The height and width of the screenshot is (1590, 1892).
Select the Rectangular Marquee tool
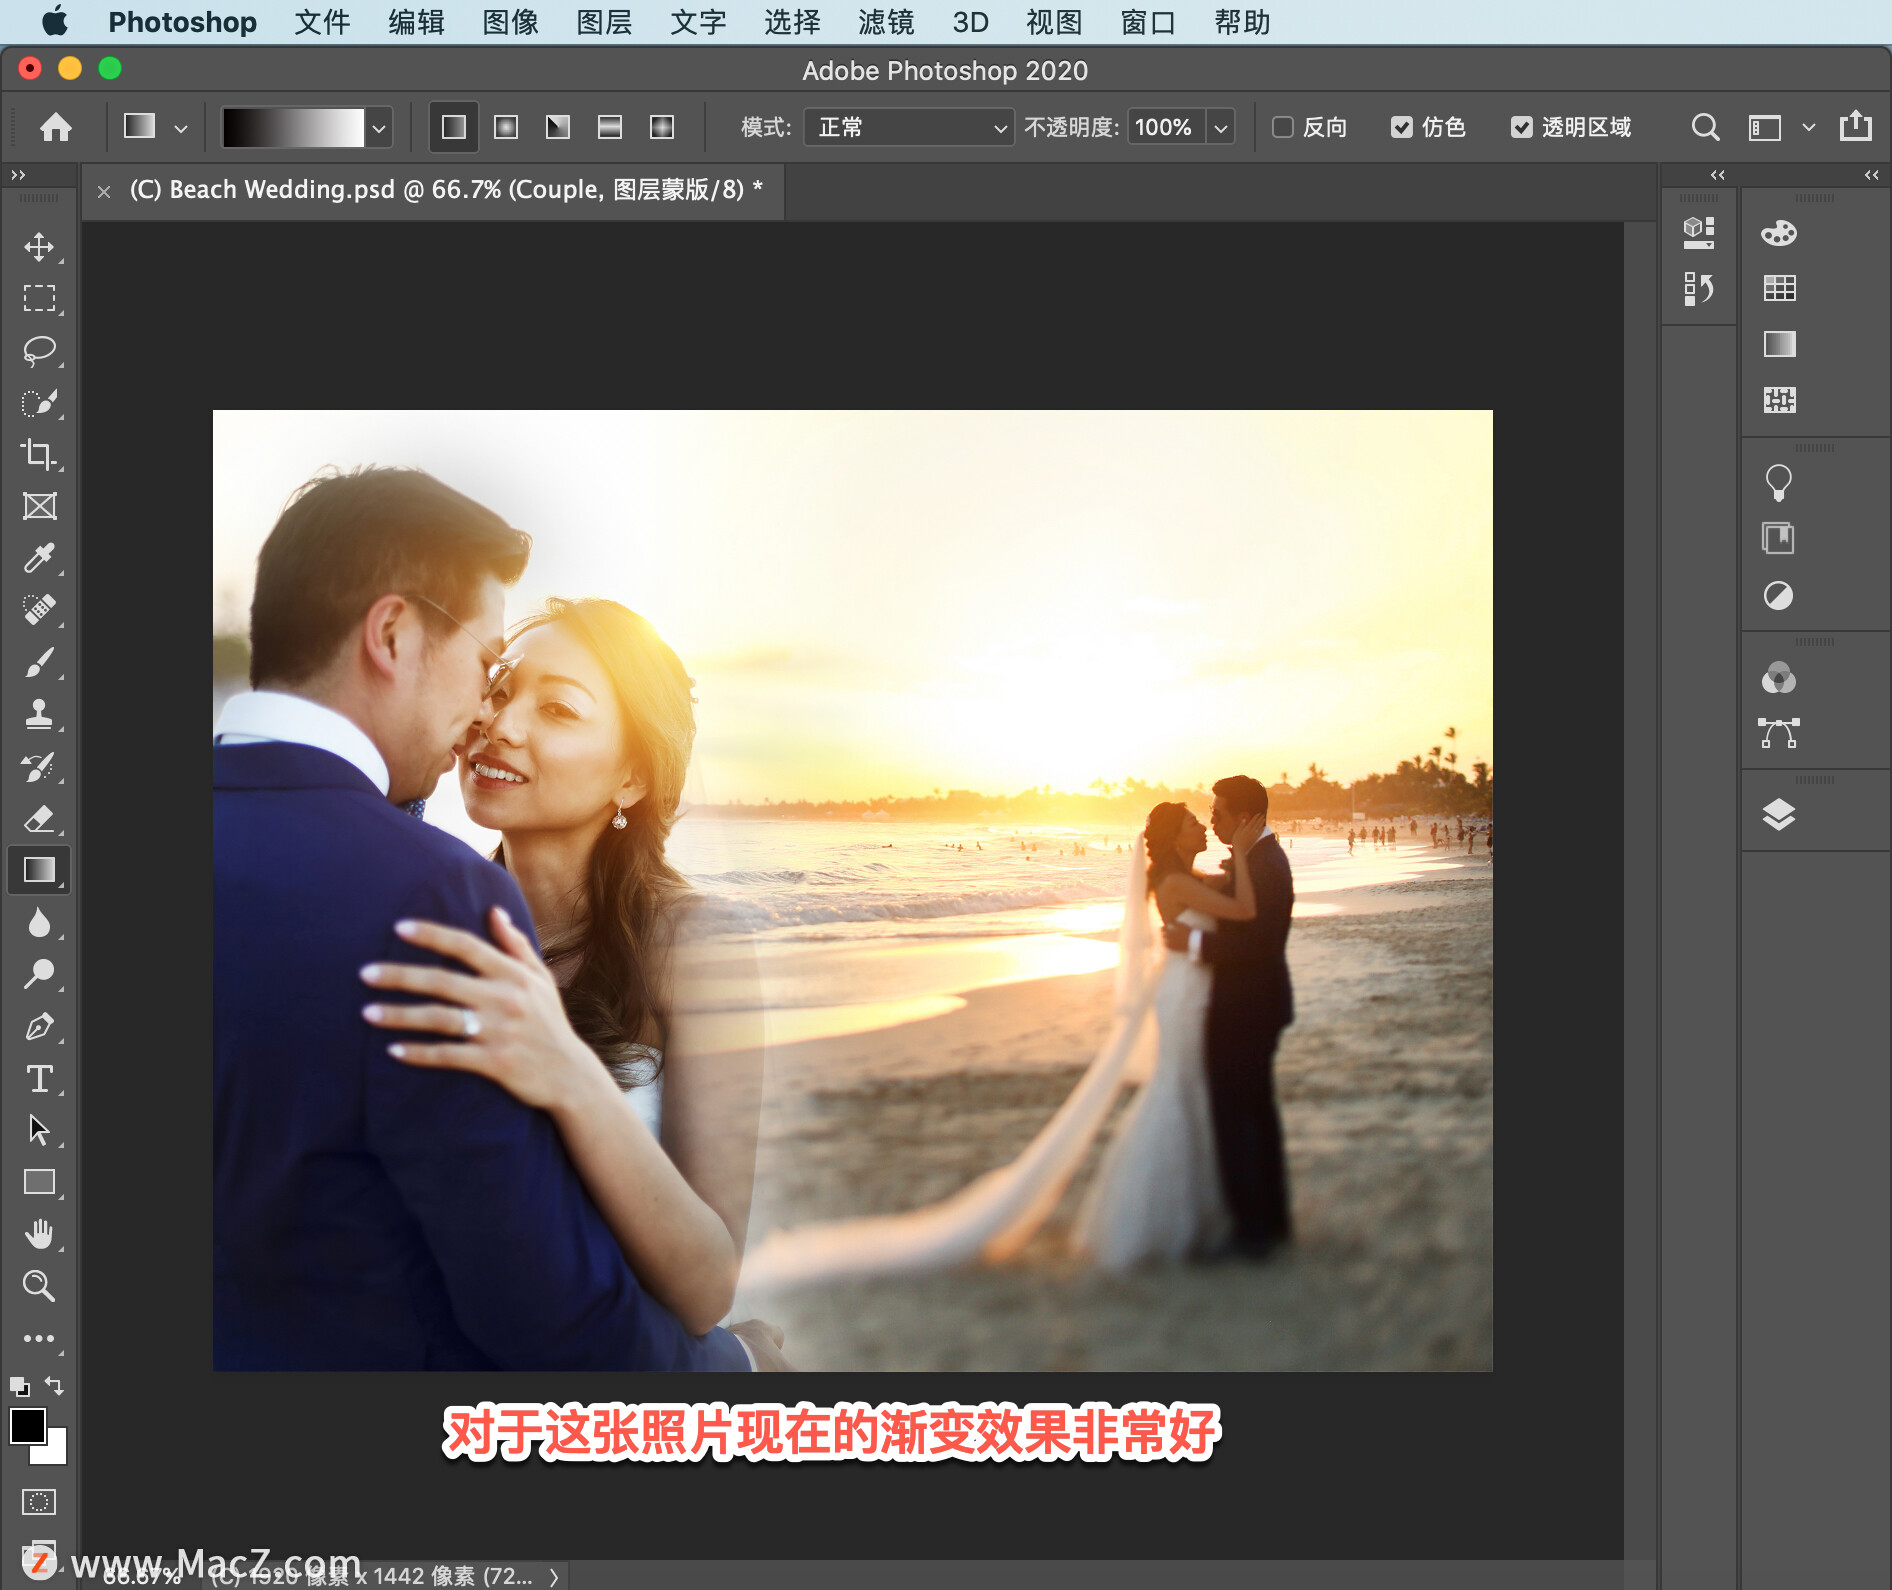[x=39, y=299]
